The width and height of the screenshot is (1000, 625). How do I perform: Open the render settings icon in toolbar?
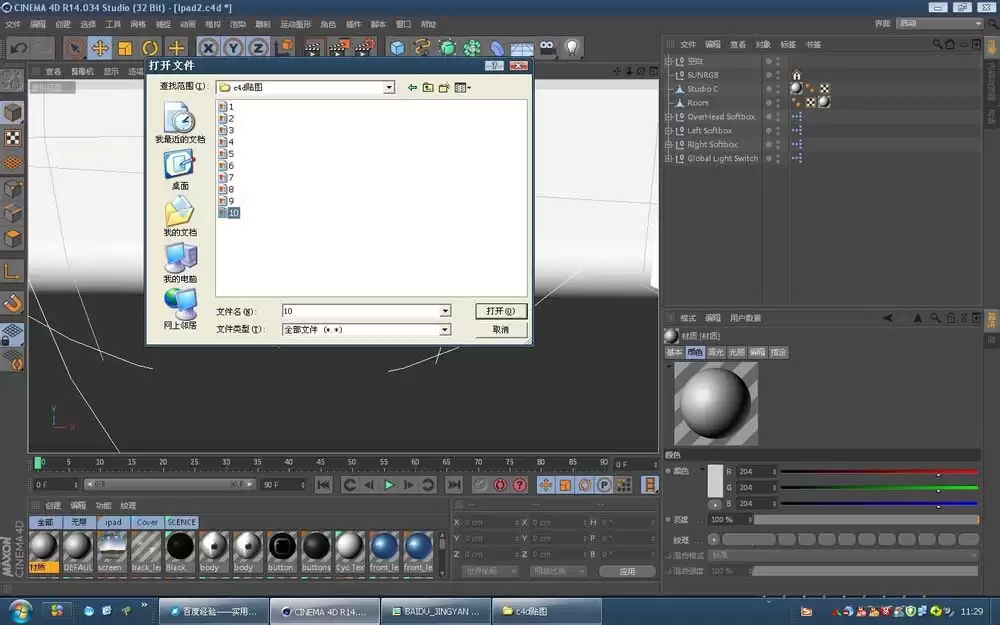tap(364, 47)
